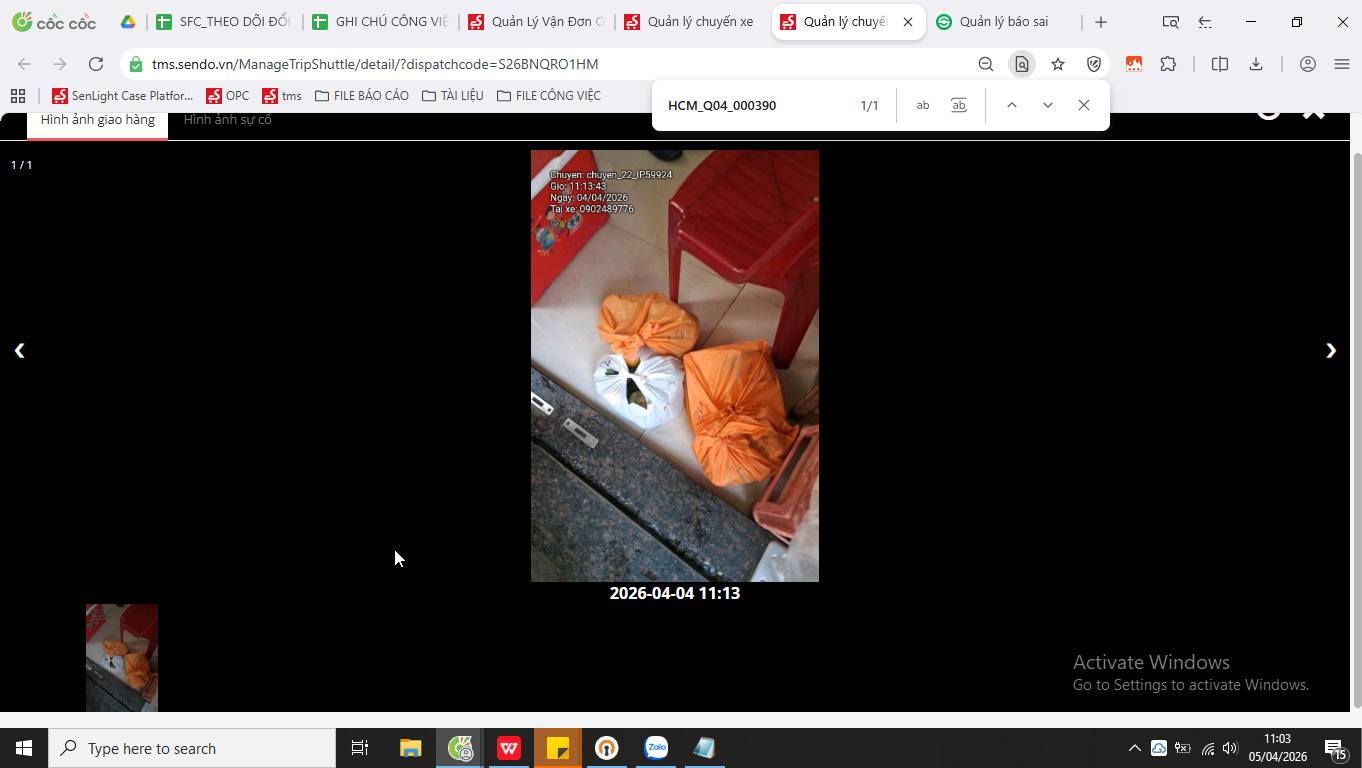1362x768 pixels.
Task: Open a new browser tab
Action: point(1101,22)
